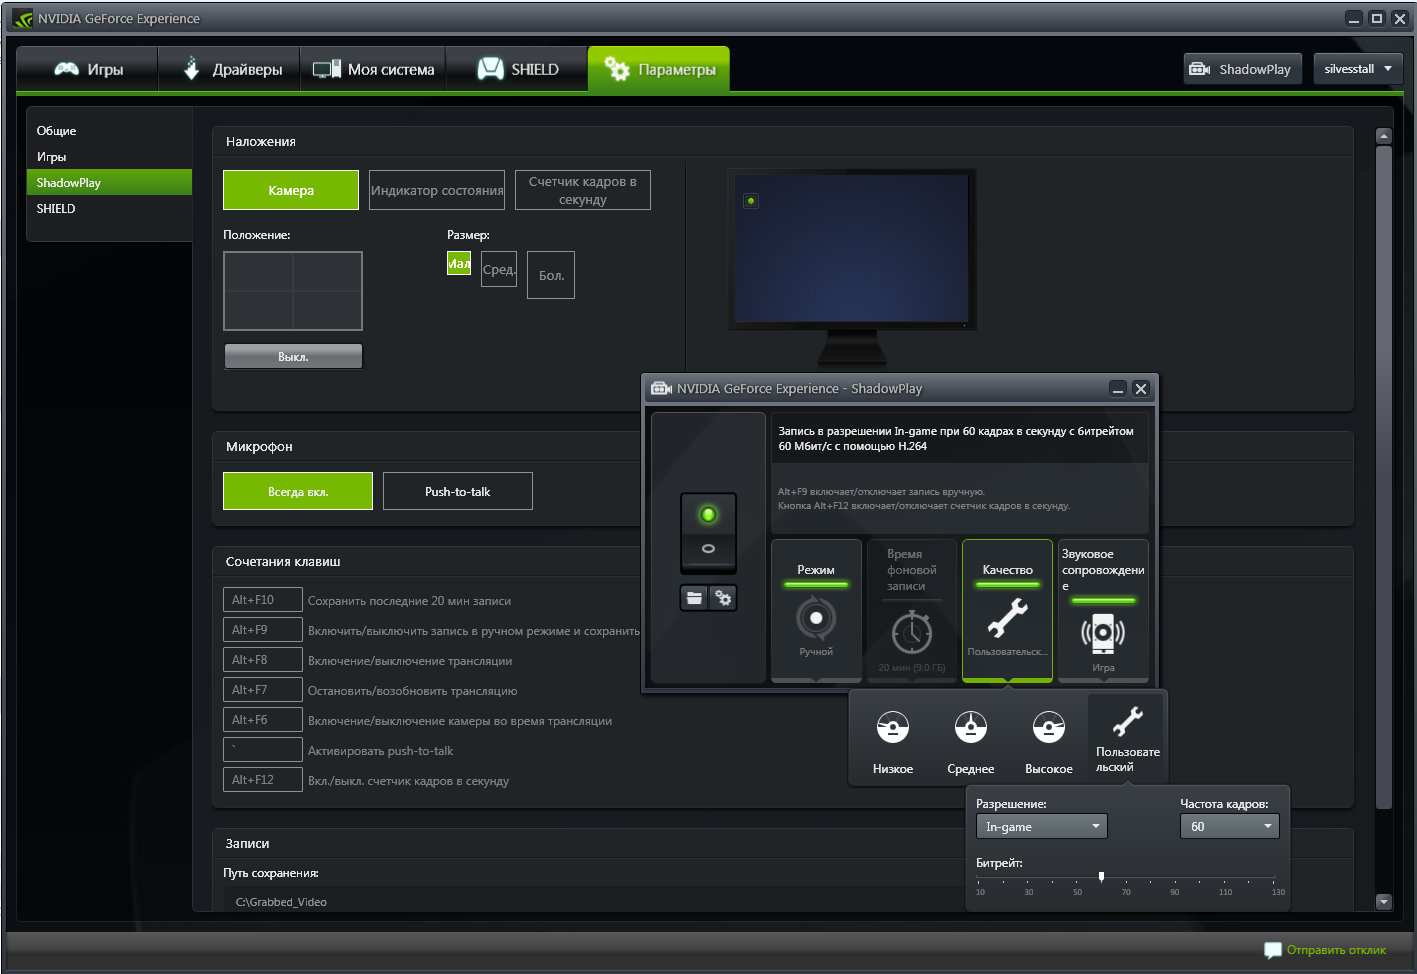Screen dimensions: 1417x974
Task: Open the ShadowPlay recordings folder icon
Action: tap(694, 598)
